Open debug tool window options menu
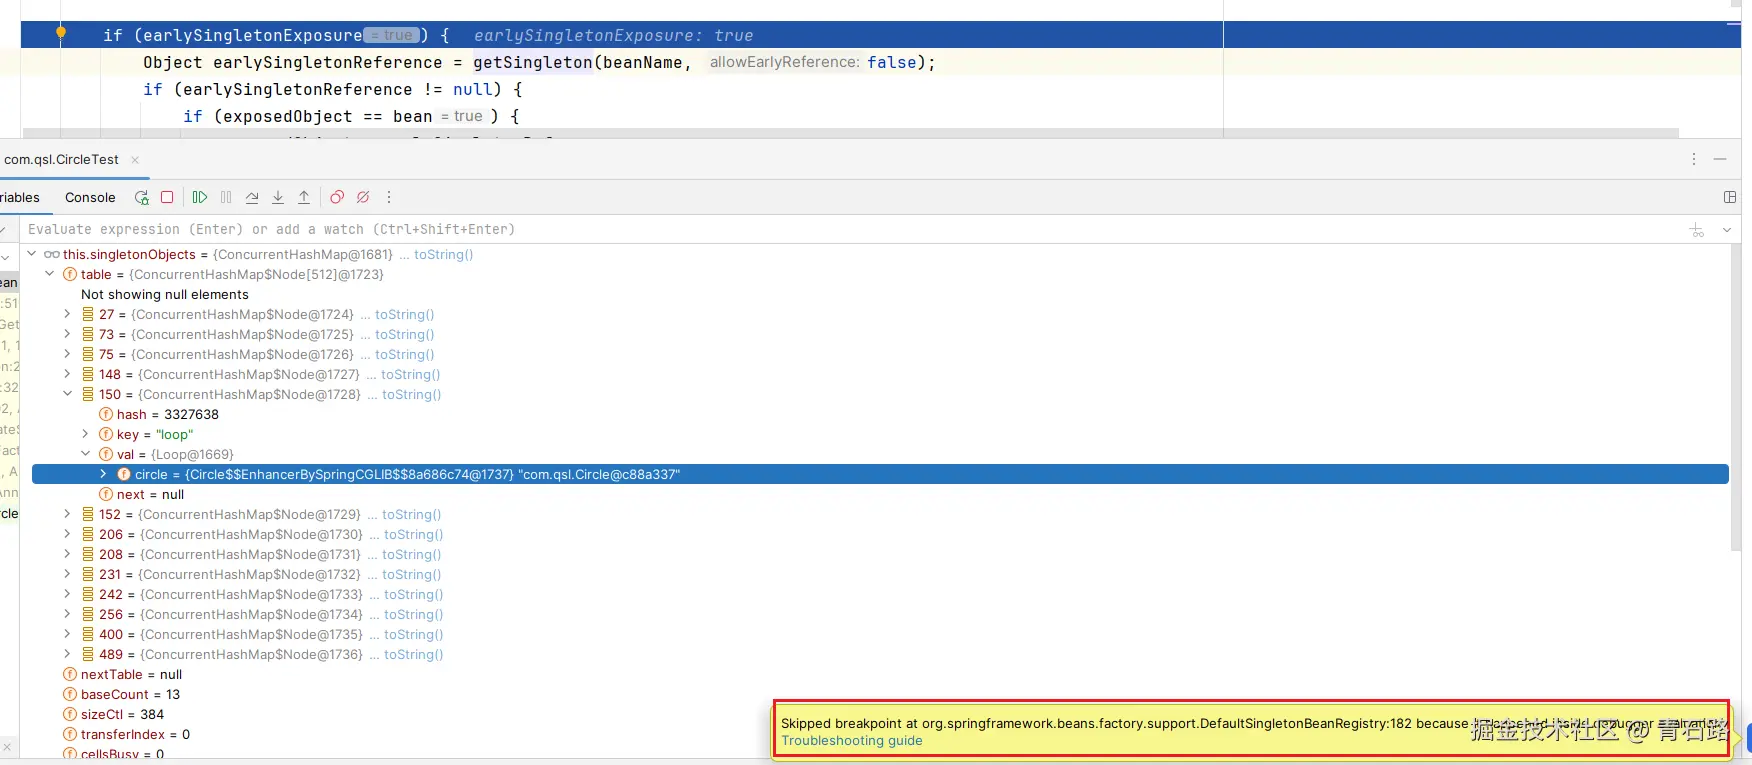Viewport: 1752px width, 765px height. pyautogui.click(x=1693, y=159)
